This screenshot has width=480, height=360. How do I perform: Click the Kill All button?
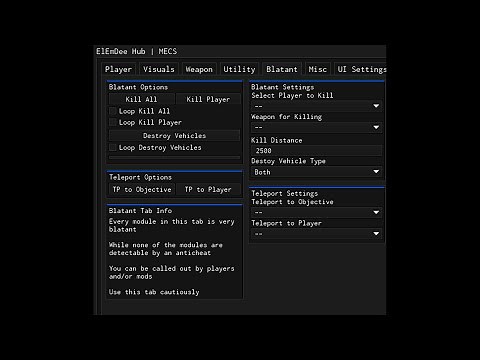[141, 99]
